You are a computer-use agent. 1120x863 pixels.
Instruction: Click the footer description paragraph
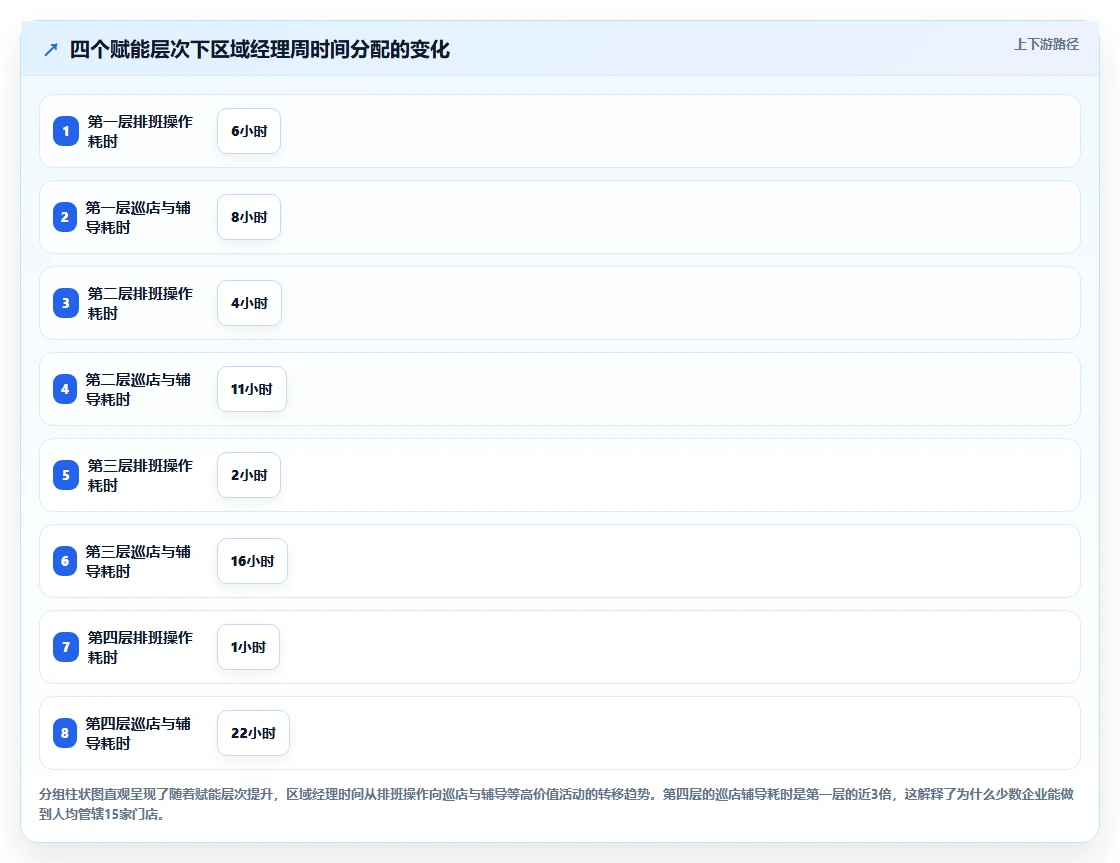[x=556, y=804]
